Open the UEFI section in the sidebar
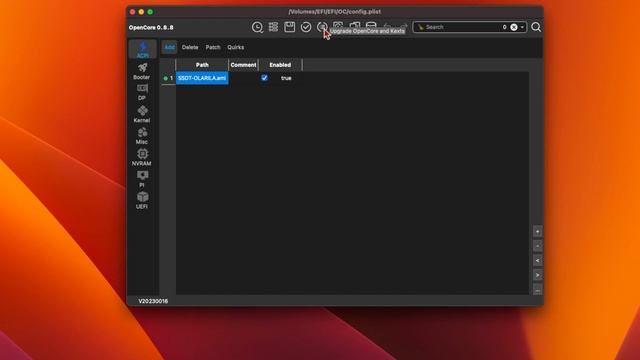This screenshot has height=360, width=640. click(x=142, y=201)
